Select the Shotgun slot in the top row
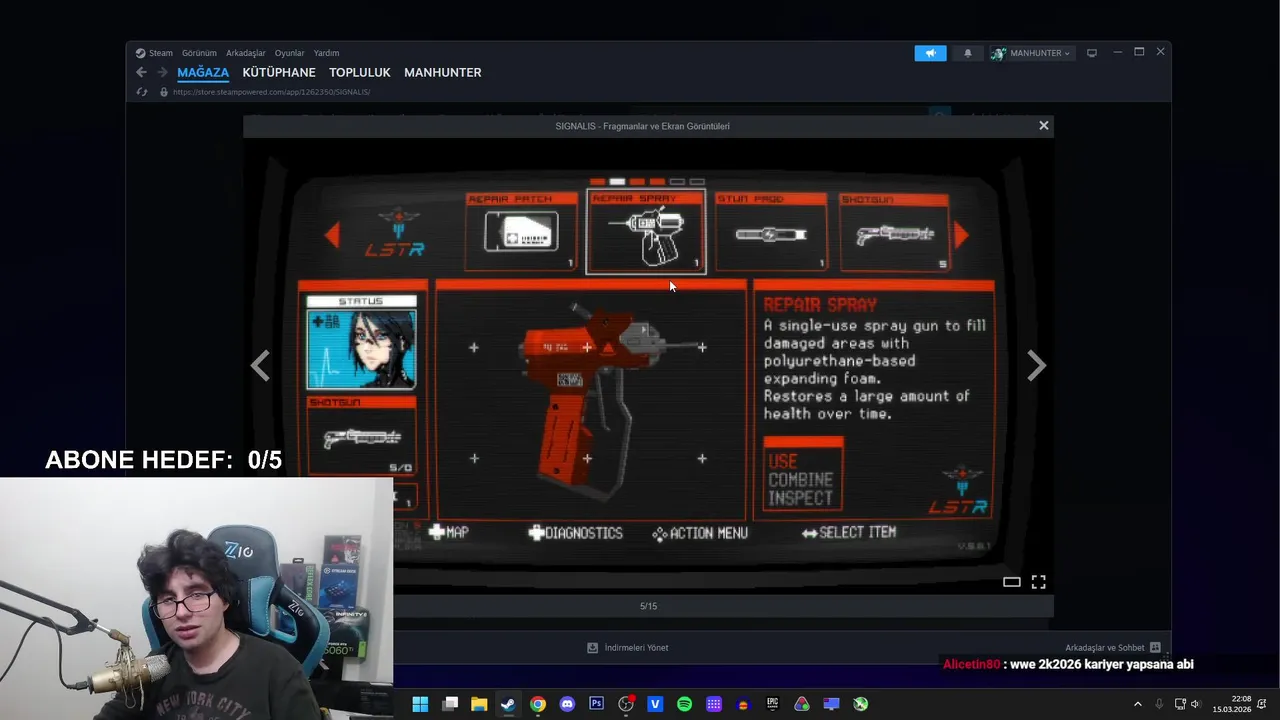This screenshot has width=1280, height=720. (894, 232)
